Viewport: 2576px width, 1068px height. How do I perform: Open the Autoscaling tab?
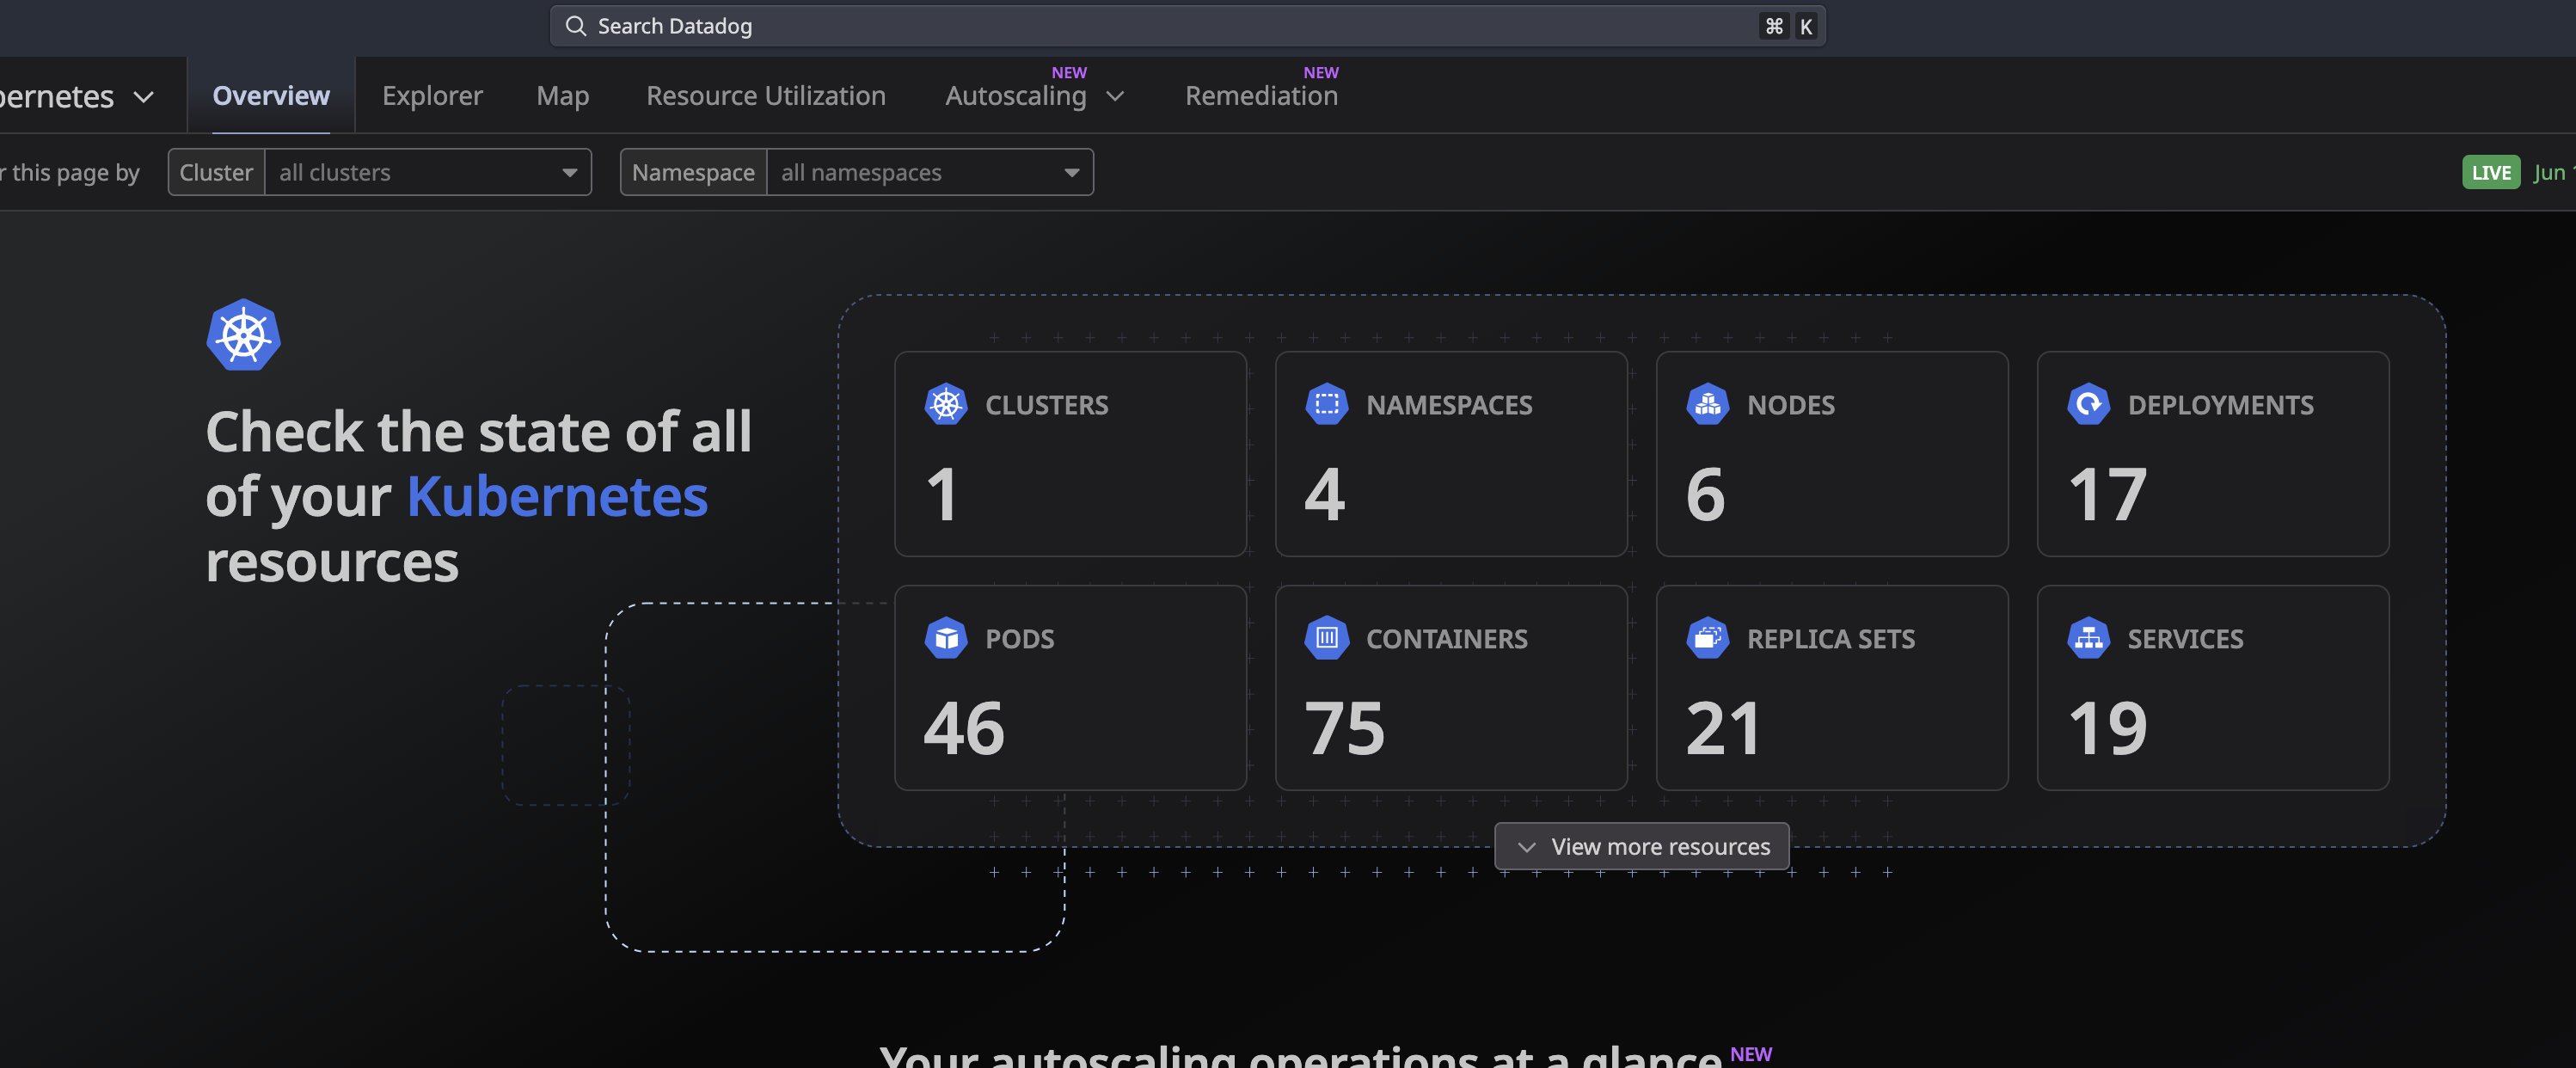1016,96
